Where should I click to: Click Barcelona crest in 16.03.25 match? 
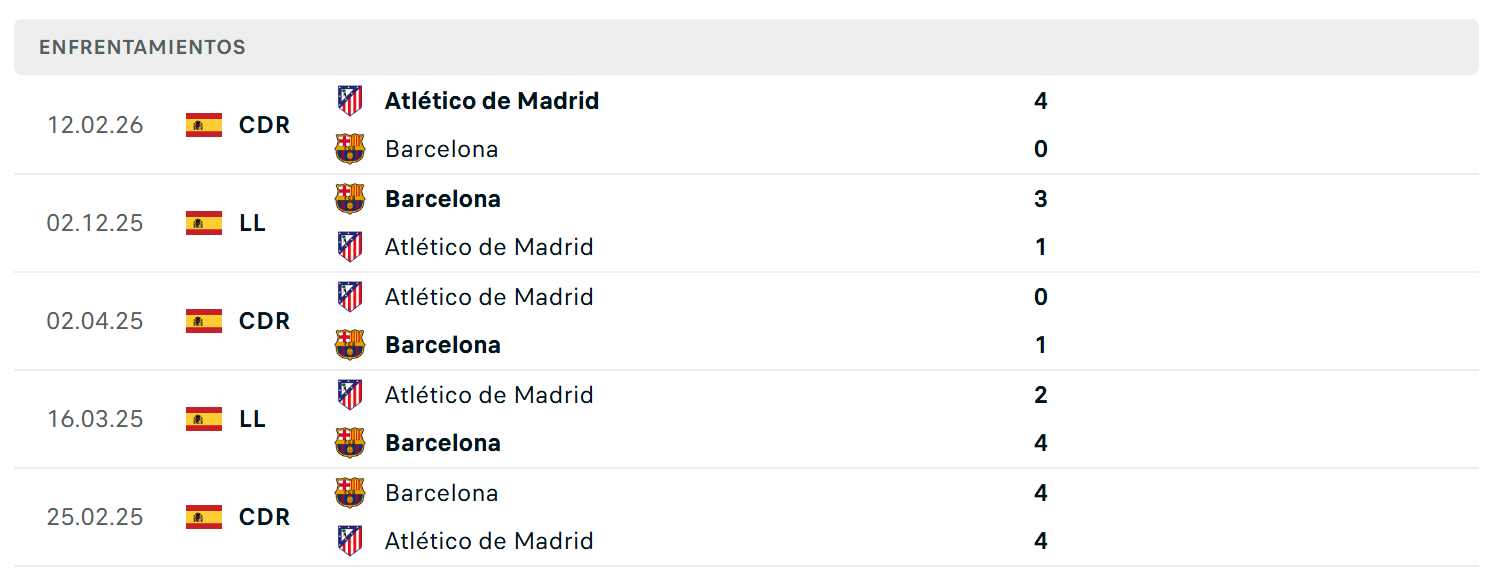pyautogui.click(x=349, y=443)
